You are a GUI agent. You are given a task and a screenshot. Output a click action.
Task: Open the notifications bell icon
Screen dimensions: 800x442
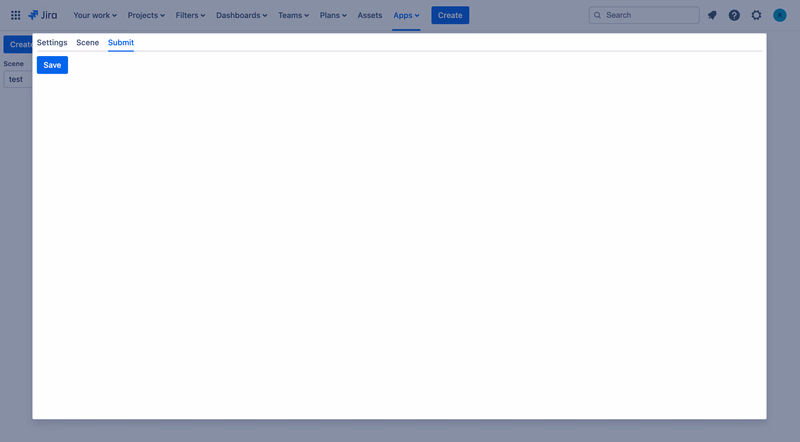pos(712,15)
